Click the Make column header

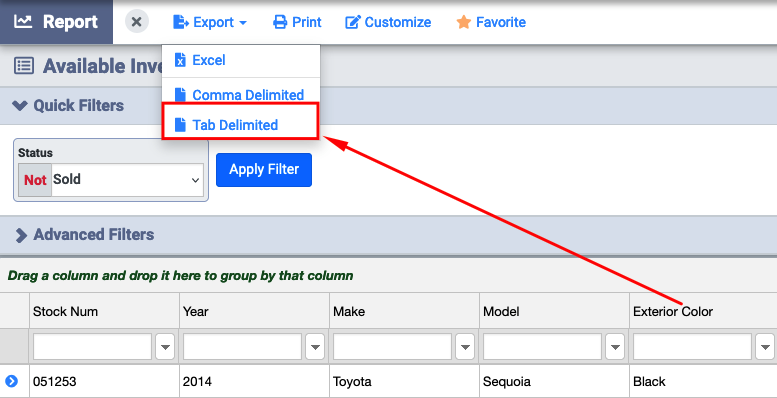405,311
